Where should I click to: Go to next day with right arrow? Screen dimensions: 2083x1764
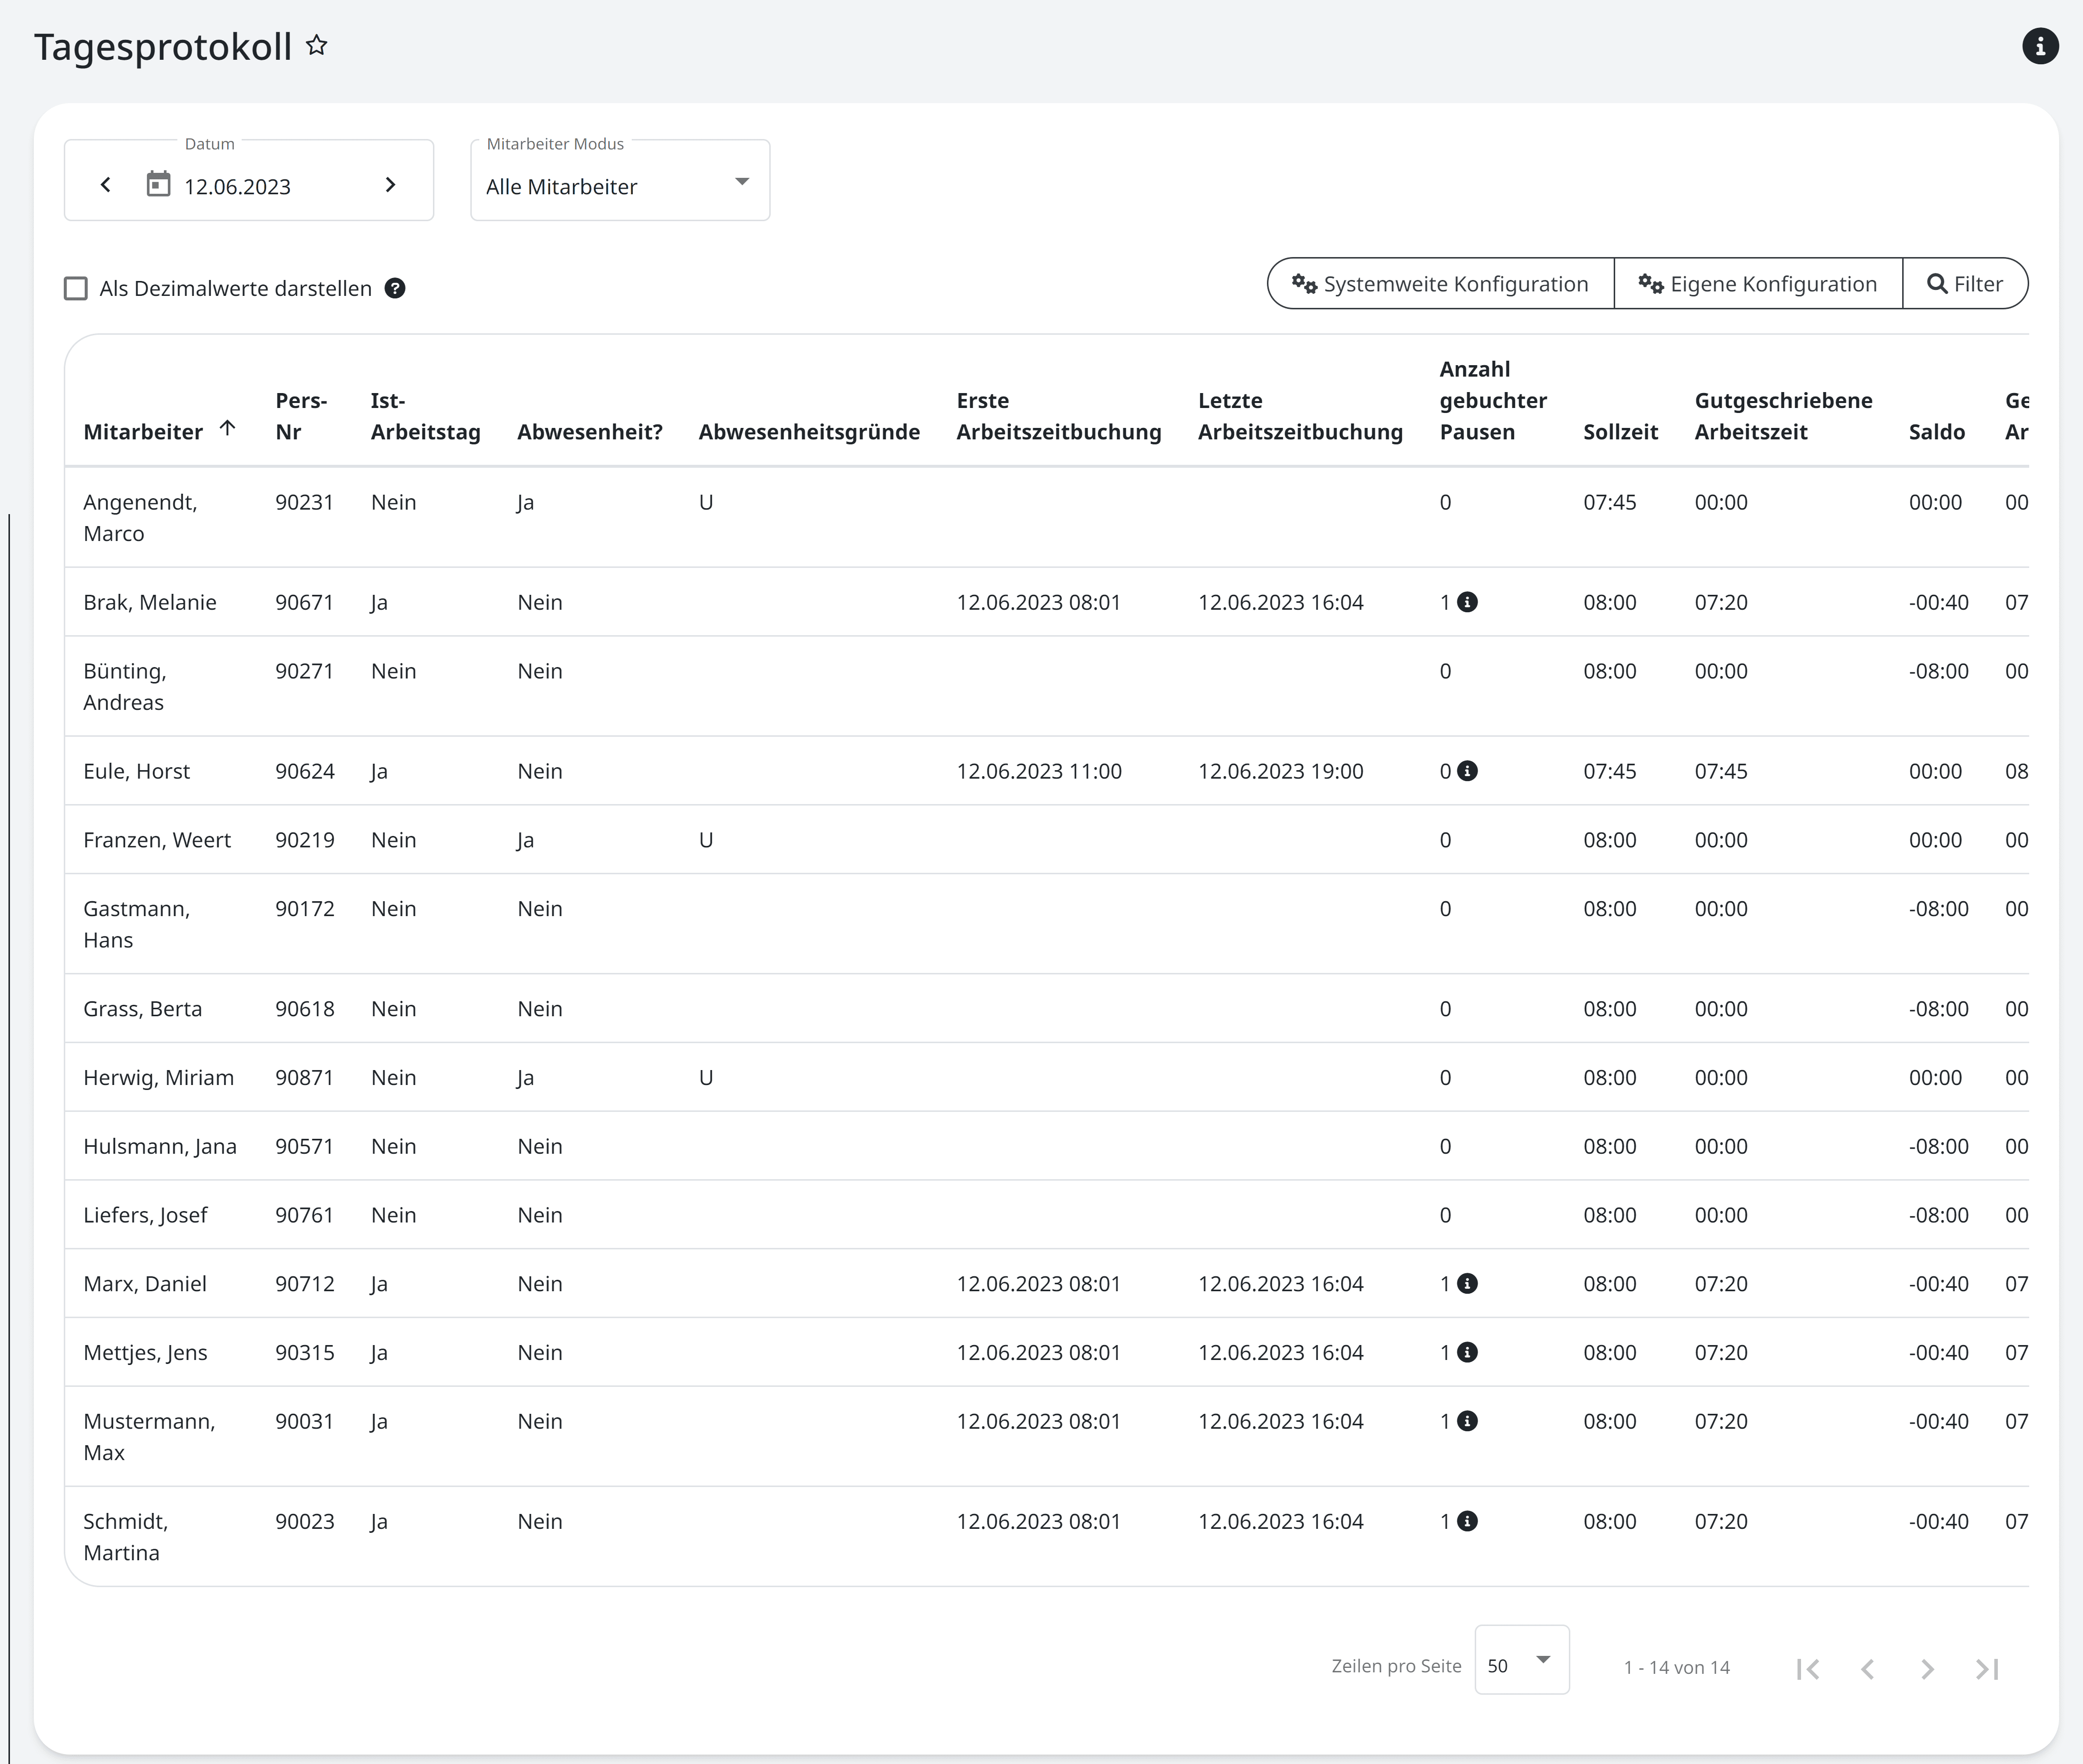point(390,185)
